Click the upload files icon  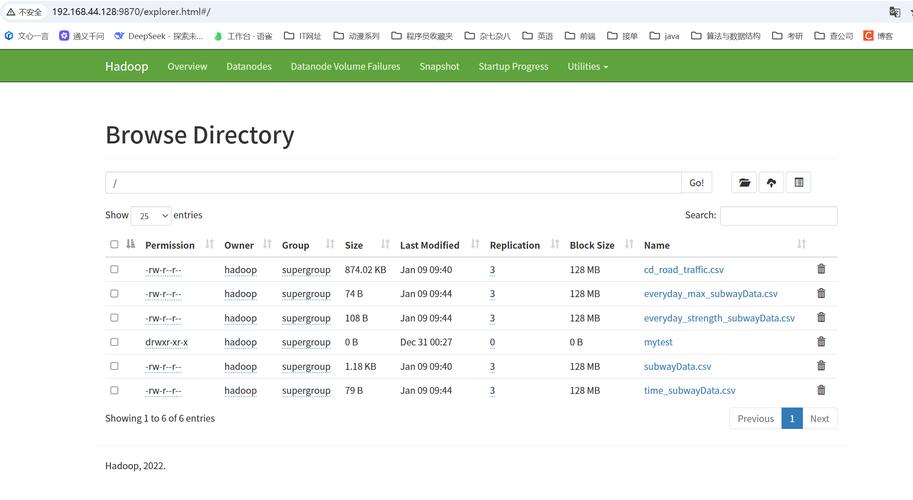771,183
